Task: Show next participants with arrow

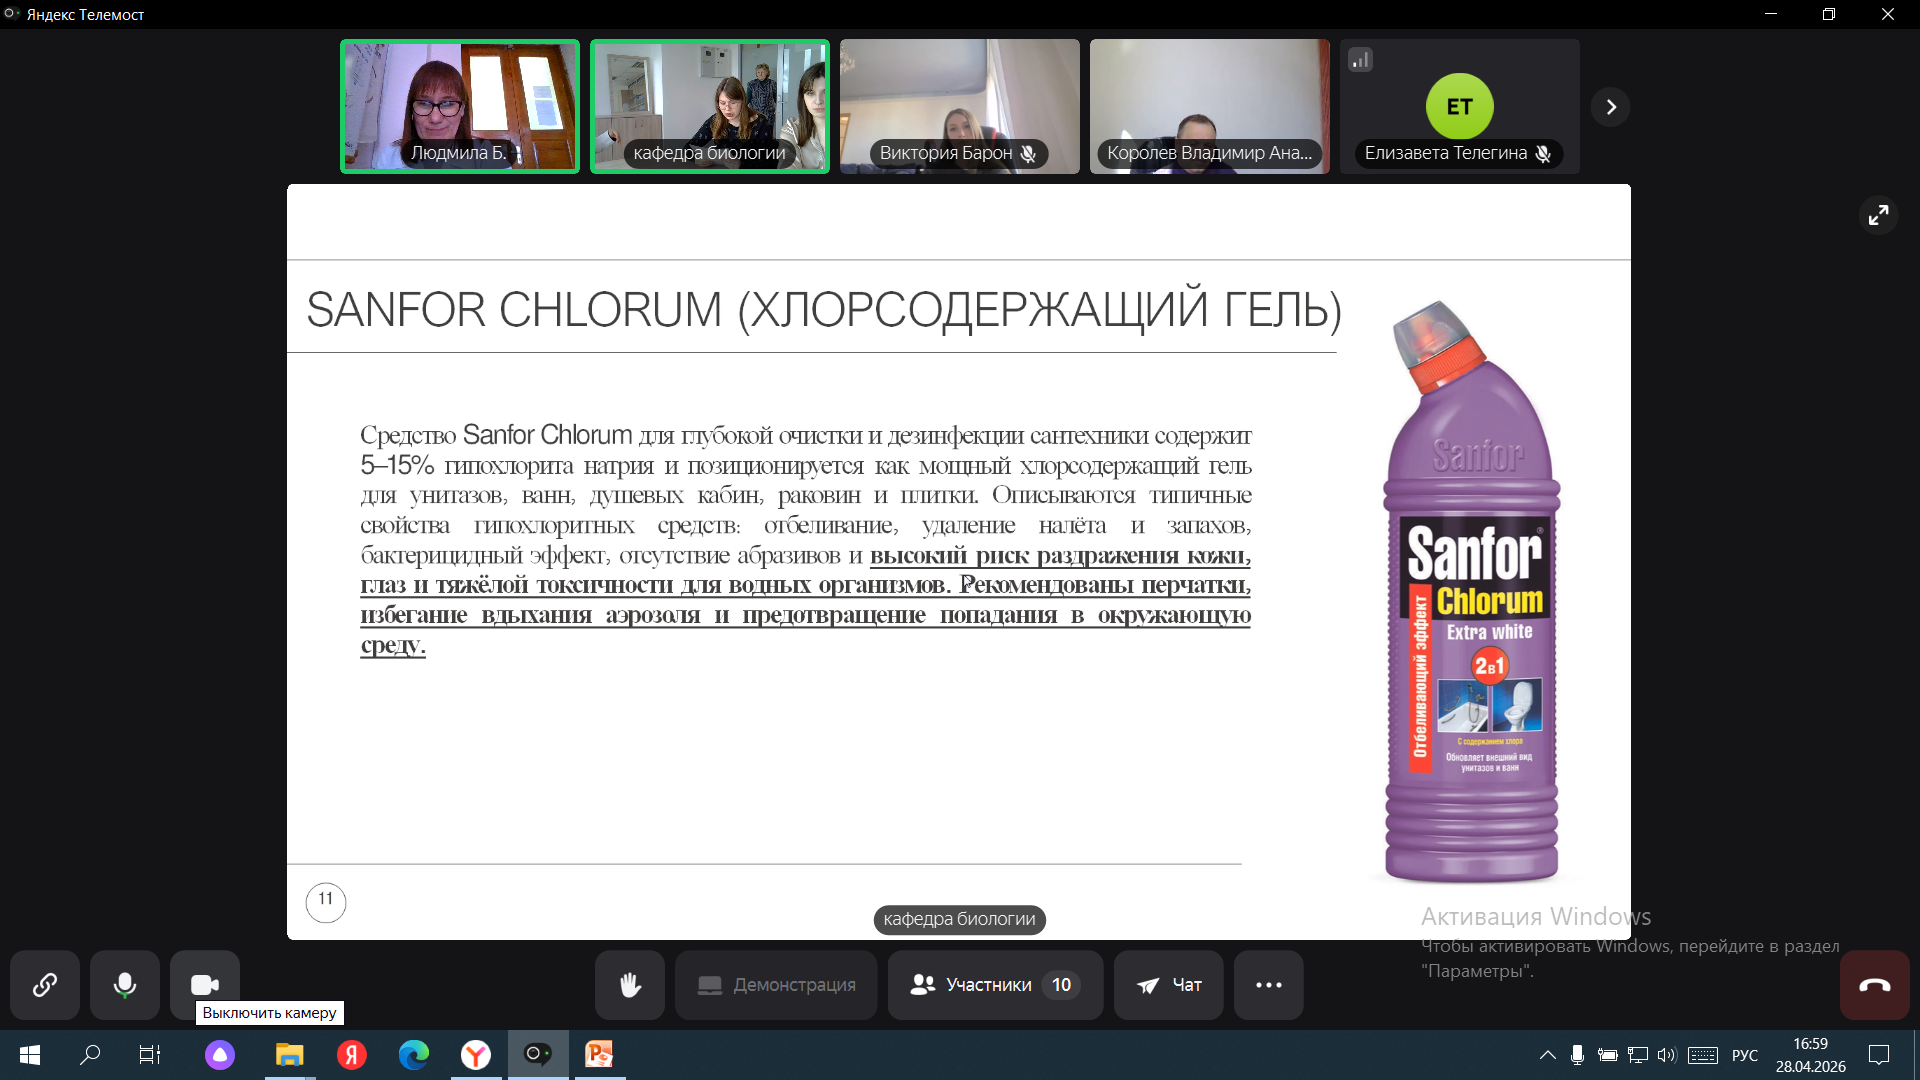Action: point(1610,107)
